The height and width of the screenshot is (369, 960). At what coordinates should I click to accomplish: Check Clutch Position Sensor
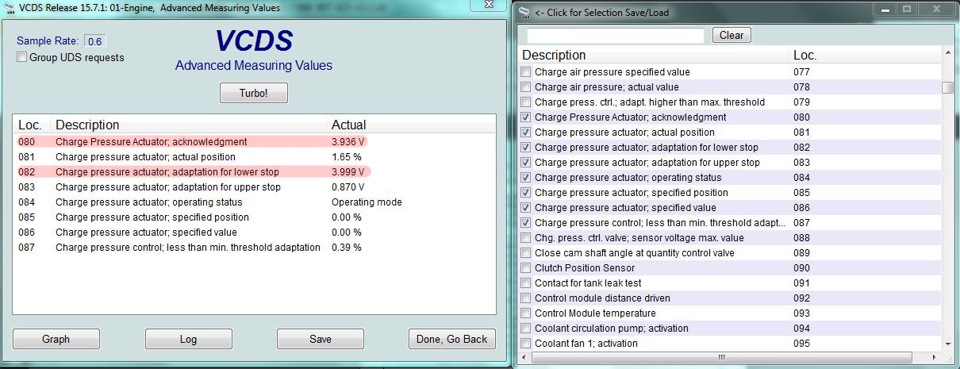click(525, 268)
